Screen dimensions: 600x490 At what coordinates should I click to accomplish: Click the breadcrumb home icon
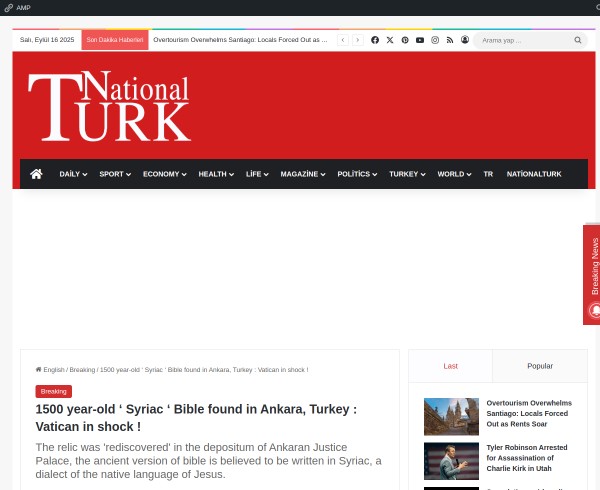click(38, 370)
